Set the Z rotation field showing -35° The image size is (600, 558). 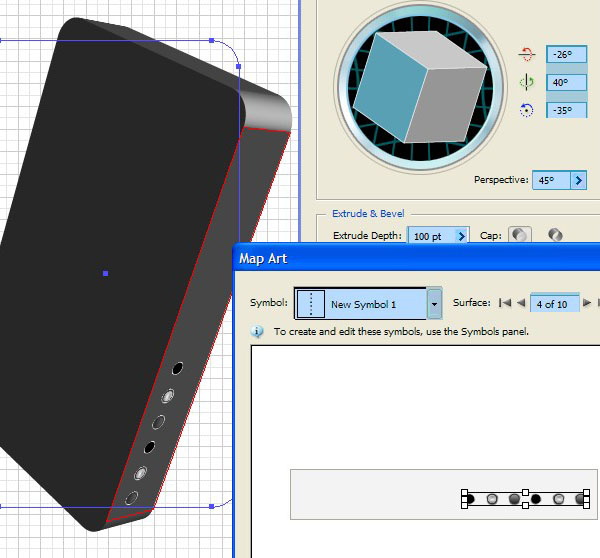pyautogui.click(x=566, y=110)
